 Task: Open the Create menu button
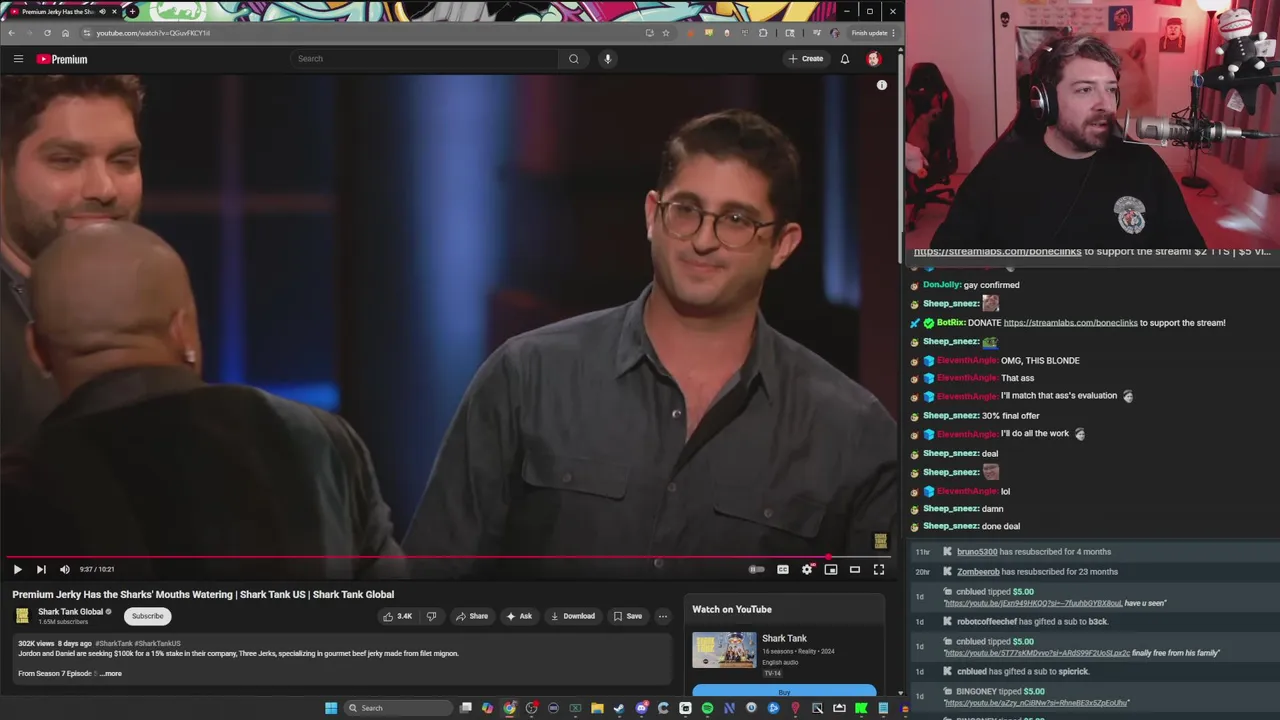pyautogui.click(x=806, y=59)
